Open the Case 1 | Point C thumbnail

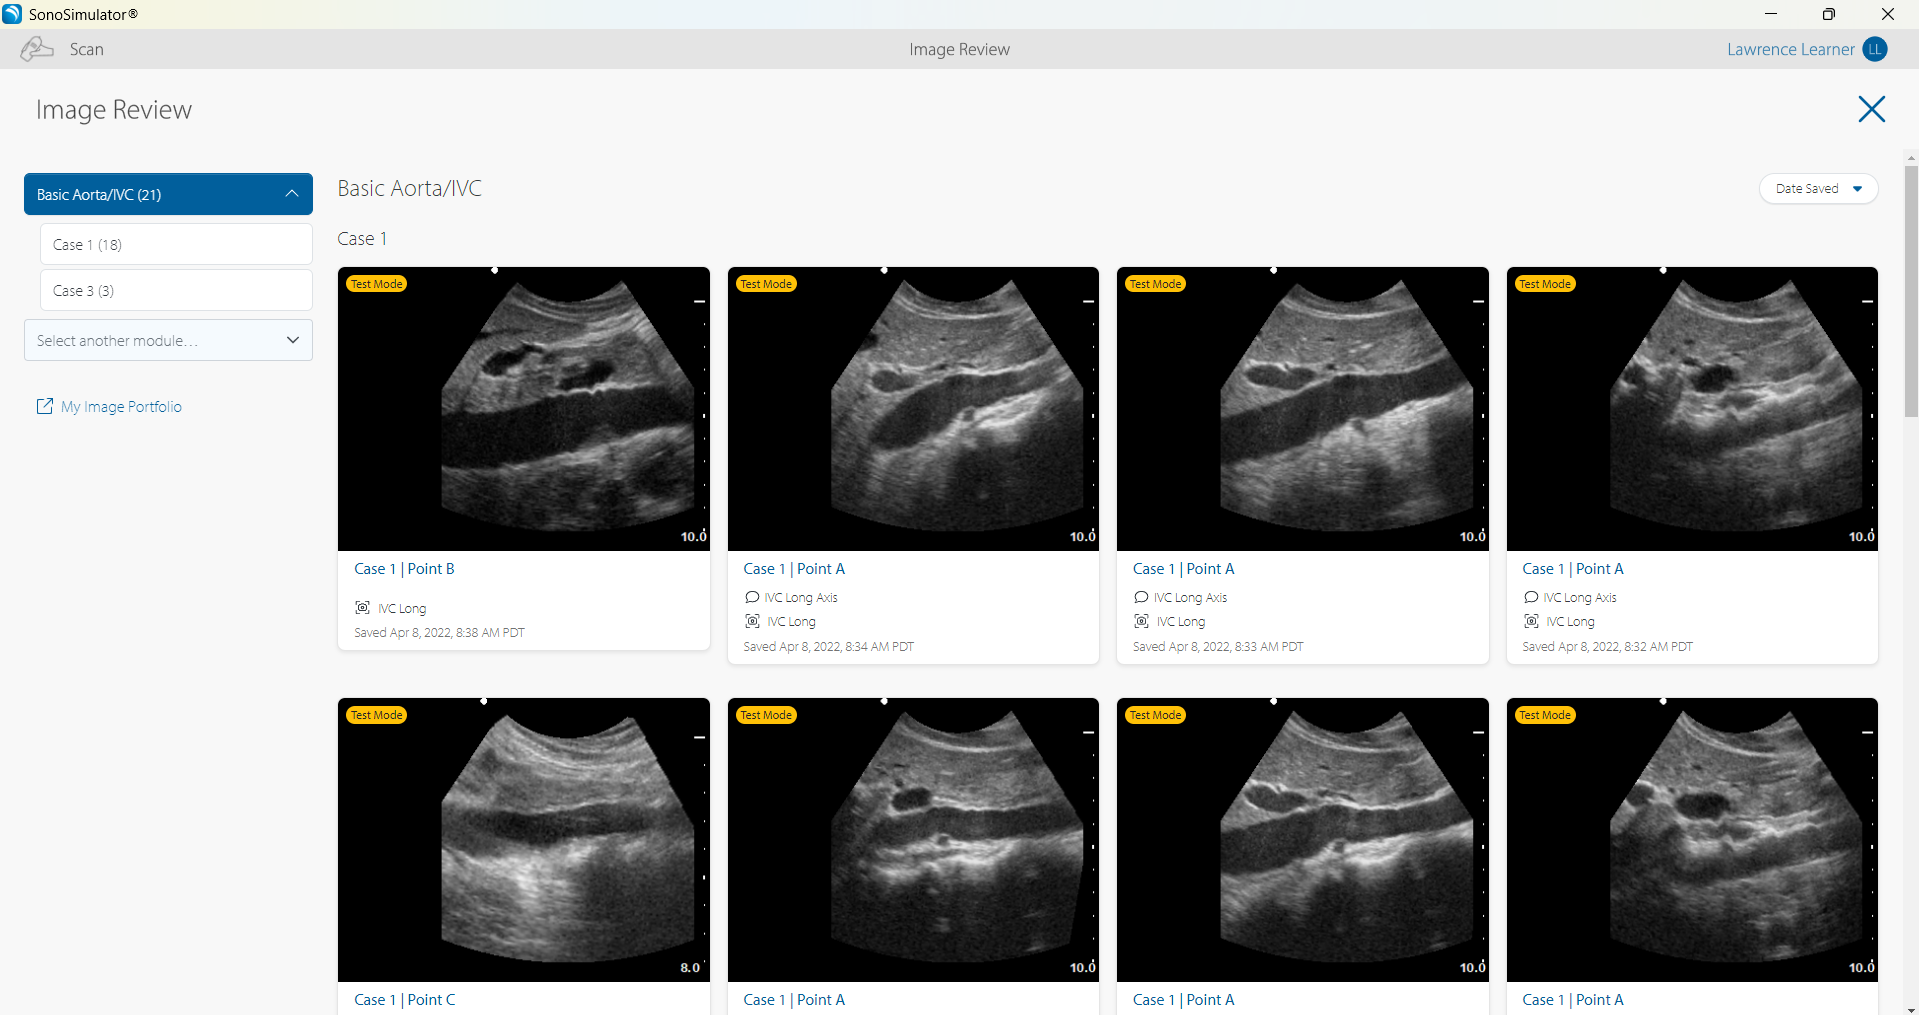tap(523, 840)
